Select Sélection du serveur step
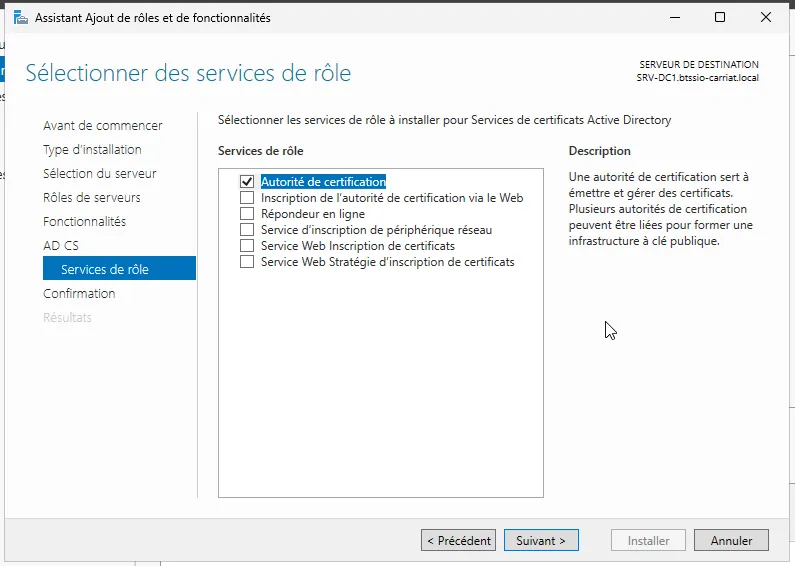This screenshot has height=566, width=795. [99, 173]
